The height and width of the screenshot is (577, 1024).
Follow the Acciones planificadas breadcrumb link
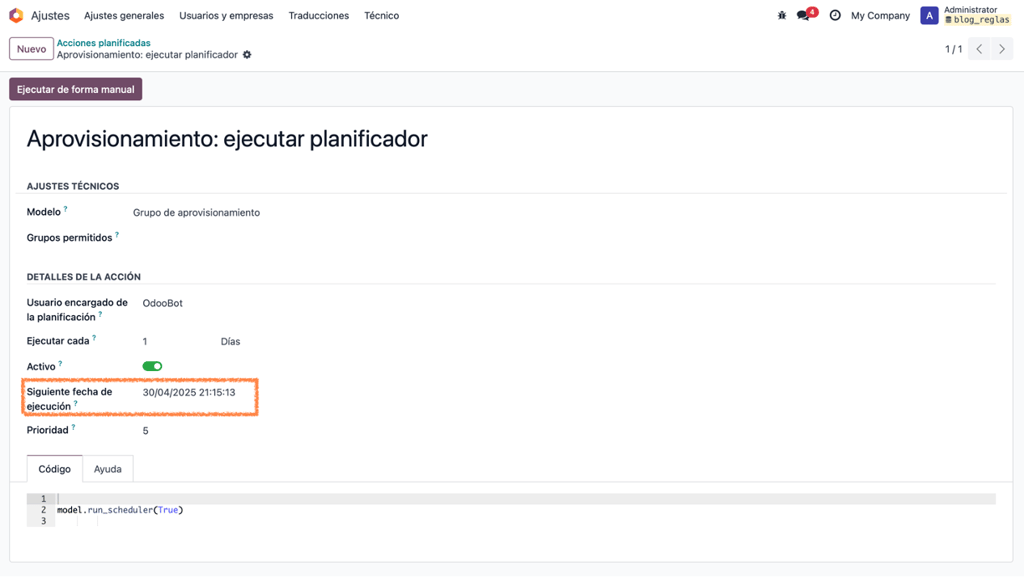point(103,43)
